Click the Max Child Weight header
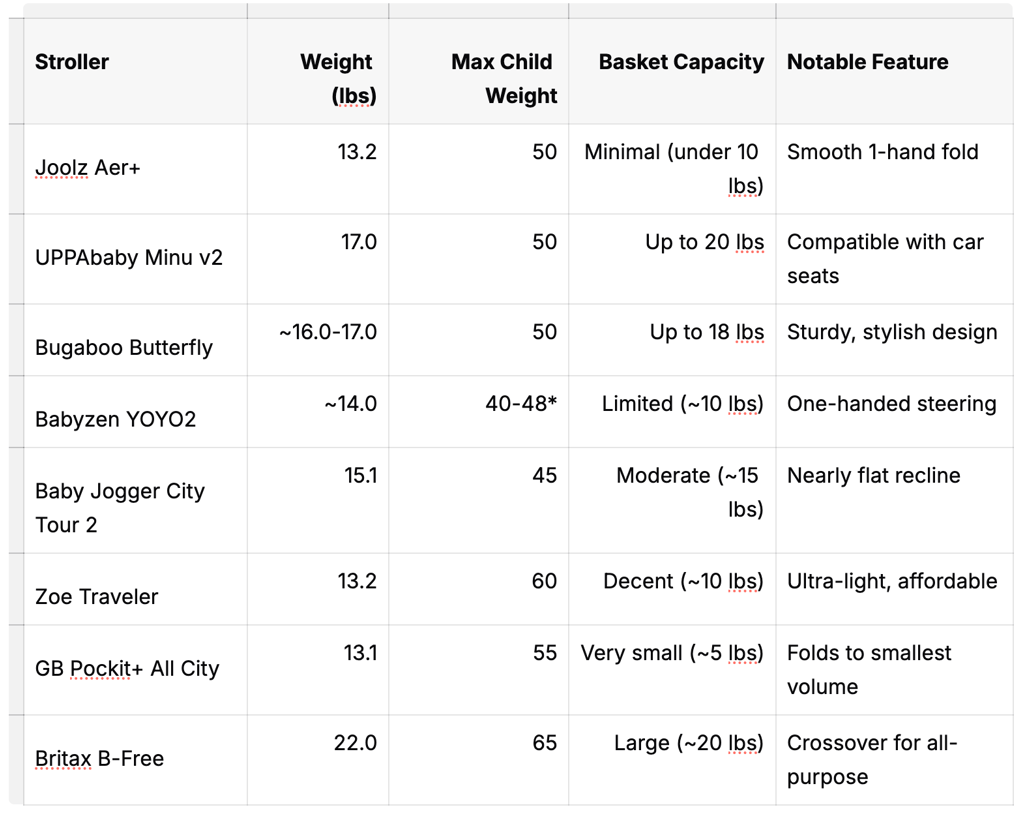 click(x=479, y=71)
